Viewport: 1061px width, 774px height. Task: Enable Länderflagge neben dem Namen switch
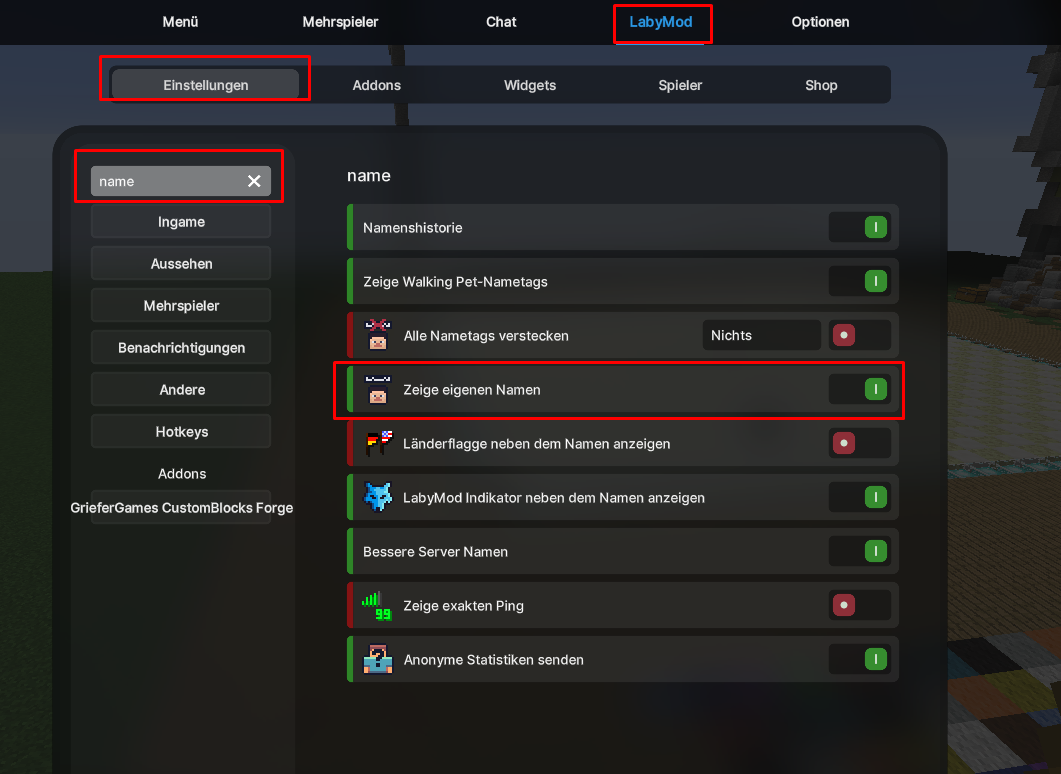(x=859, y=443)
